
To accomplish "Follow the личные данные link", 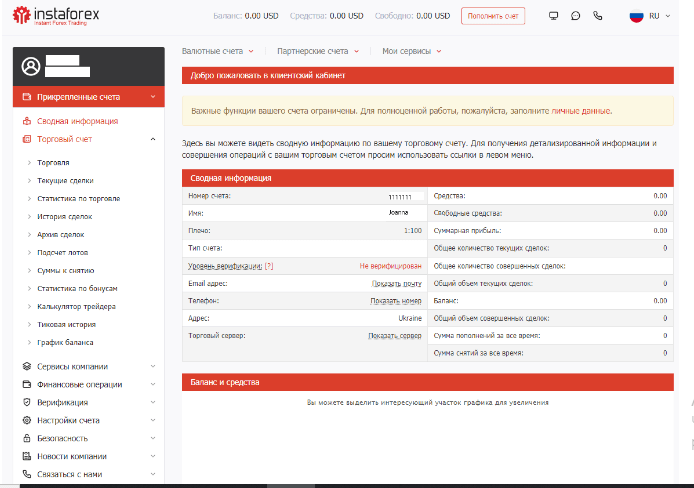I will [581, 111].
